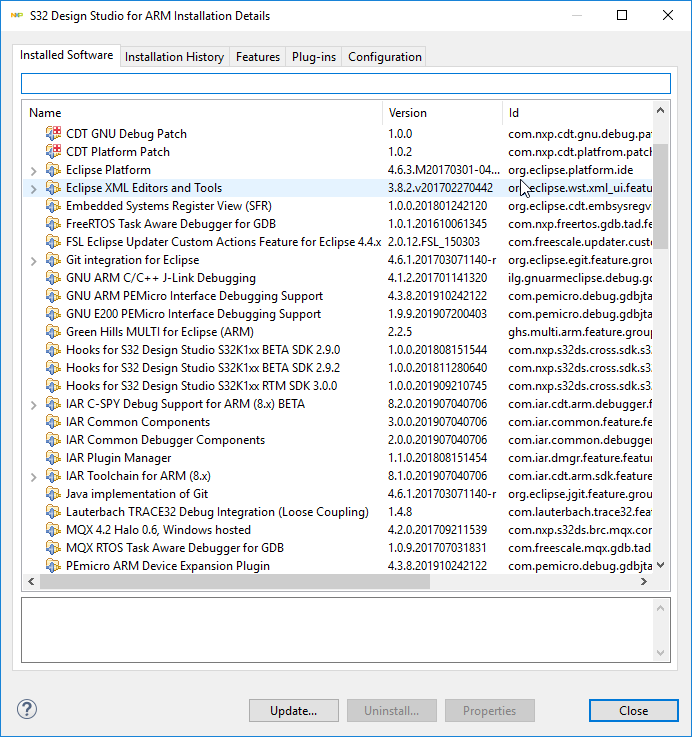692x737 pixels.
Task: Expand Git integration for Eclipse node
Action: tap(33, 261)
